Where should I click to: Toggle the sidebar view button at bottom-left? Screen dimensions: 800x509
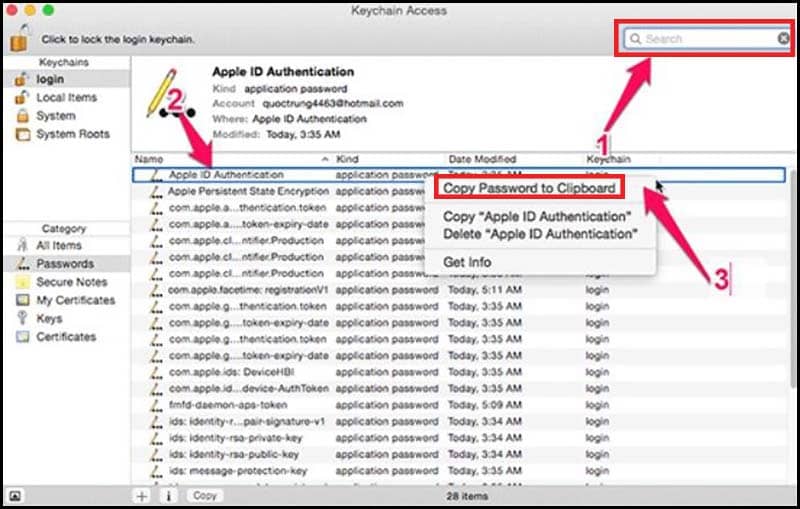(15, 495)
